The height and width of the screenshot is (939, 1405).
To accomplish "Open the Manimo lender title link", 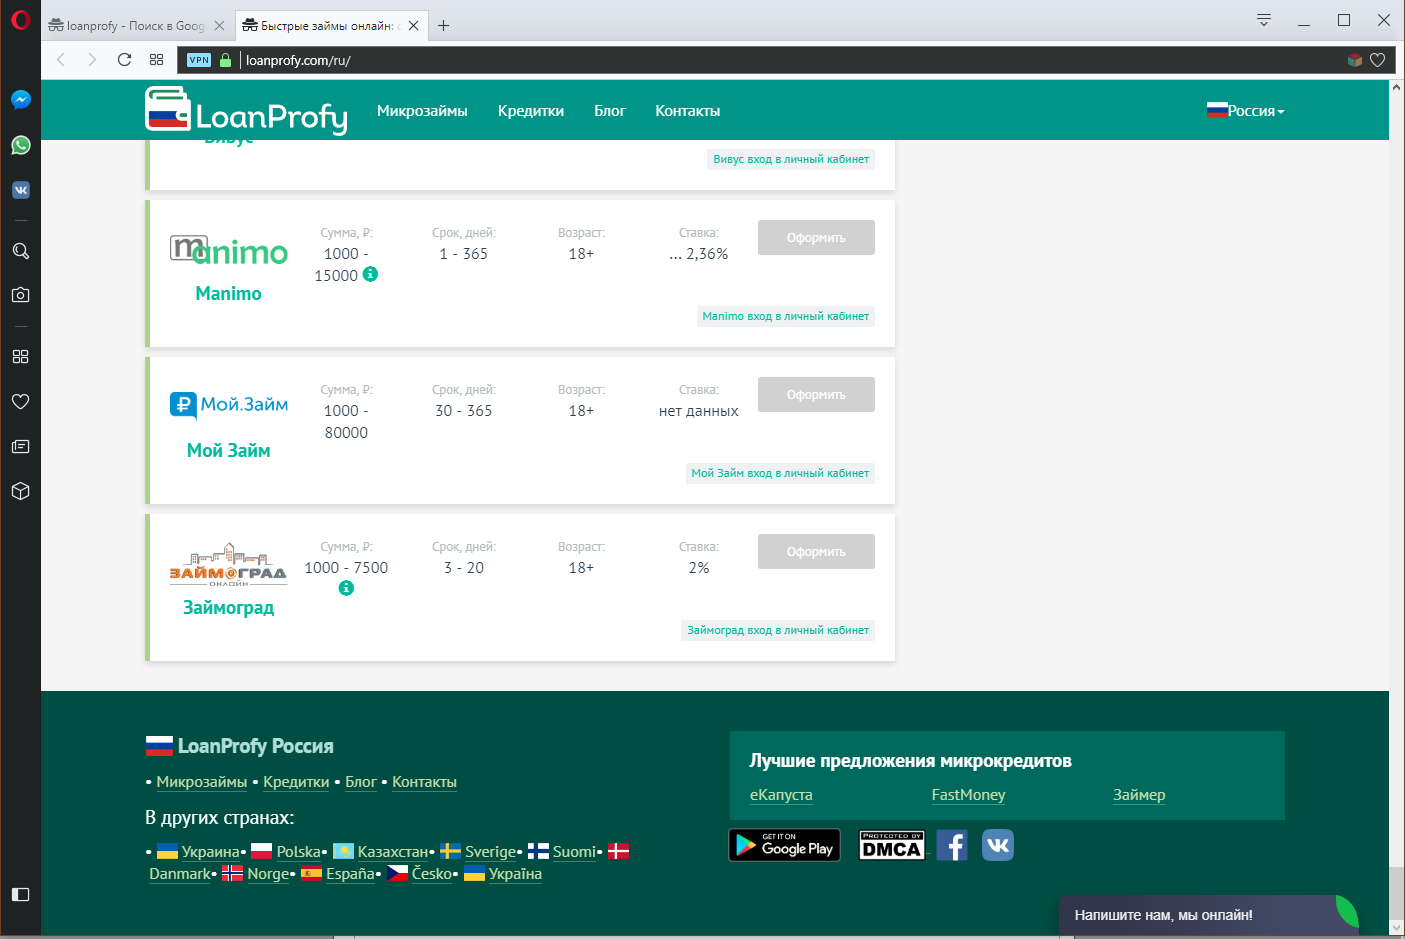I will pyautogui.click(x=228, y=293).
